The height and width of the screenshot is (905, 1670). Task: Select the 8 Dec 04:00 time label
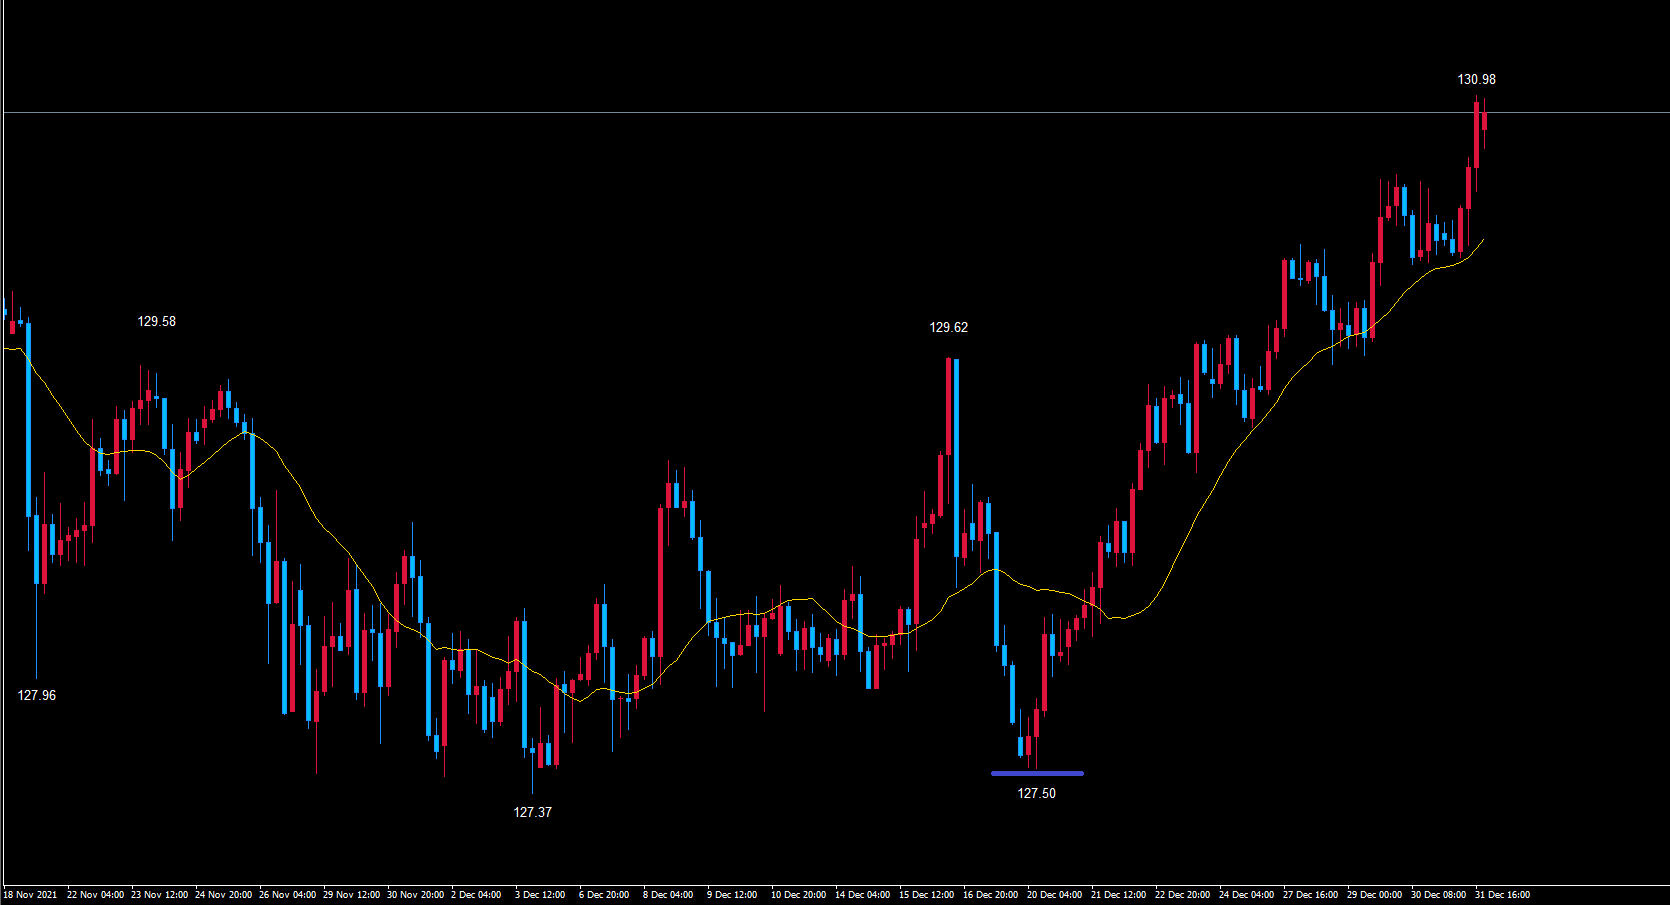[668, 894]
